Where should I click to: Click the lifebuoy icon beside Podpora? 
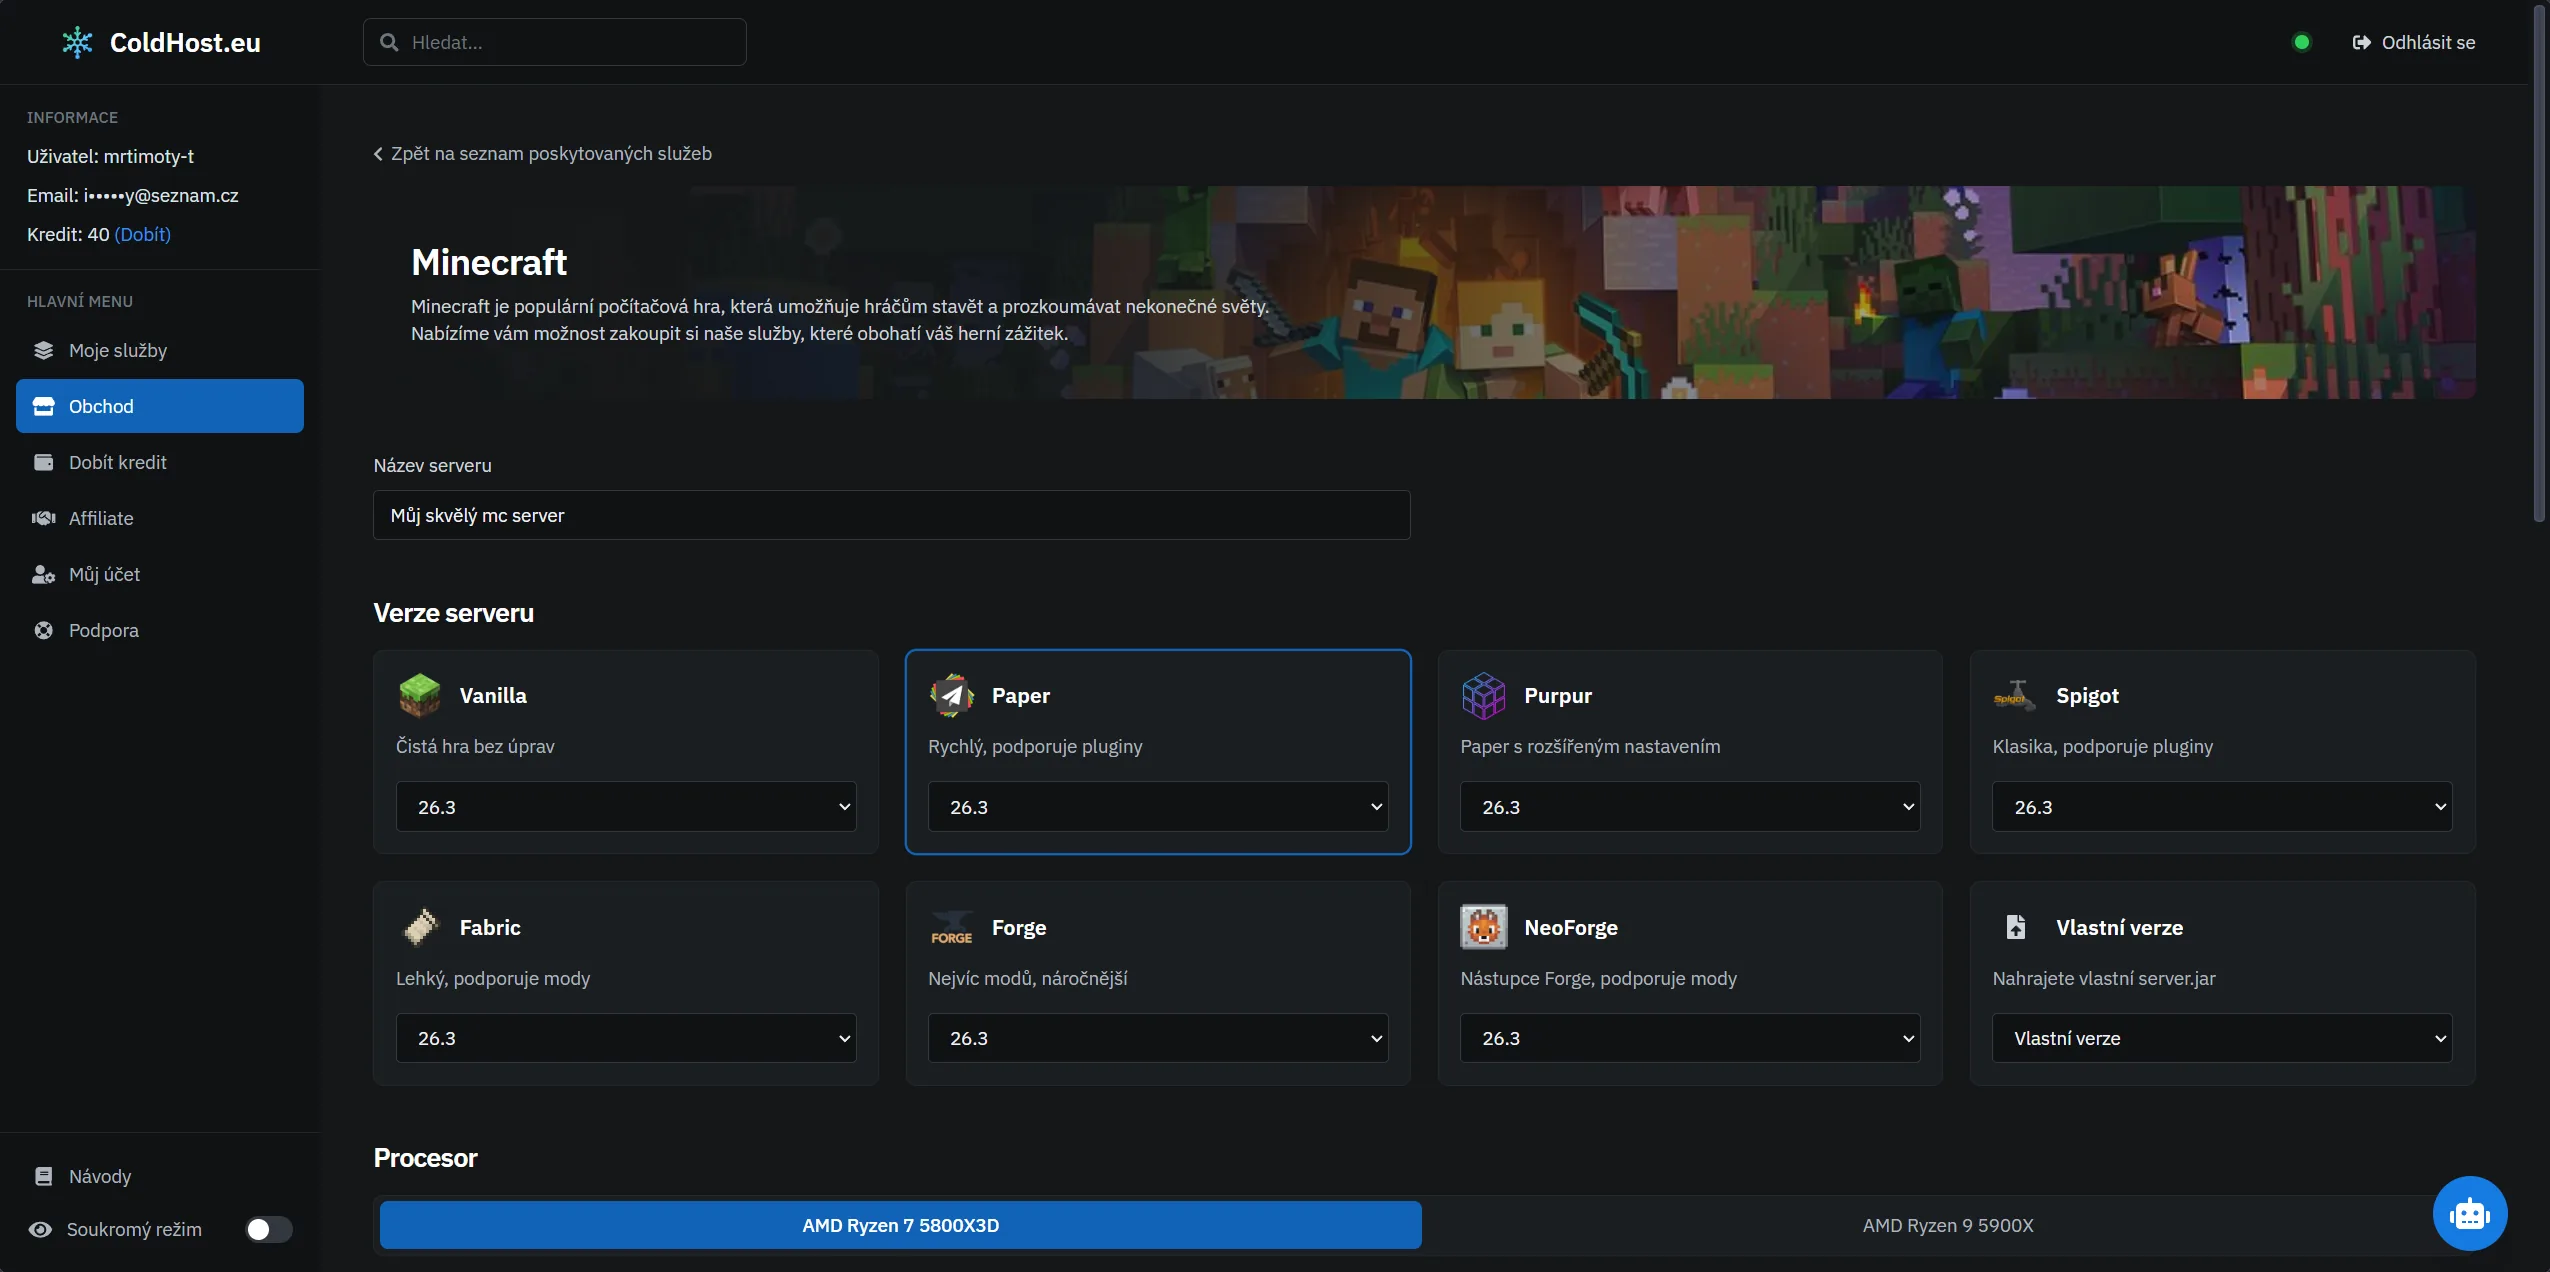tap(43, 630)
